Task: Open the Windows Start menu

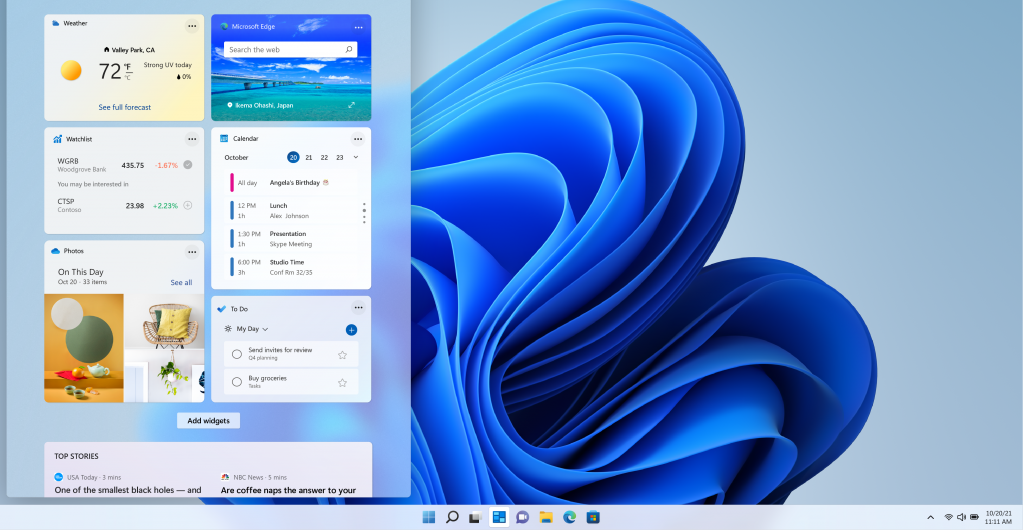Action: point(429,518)
